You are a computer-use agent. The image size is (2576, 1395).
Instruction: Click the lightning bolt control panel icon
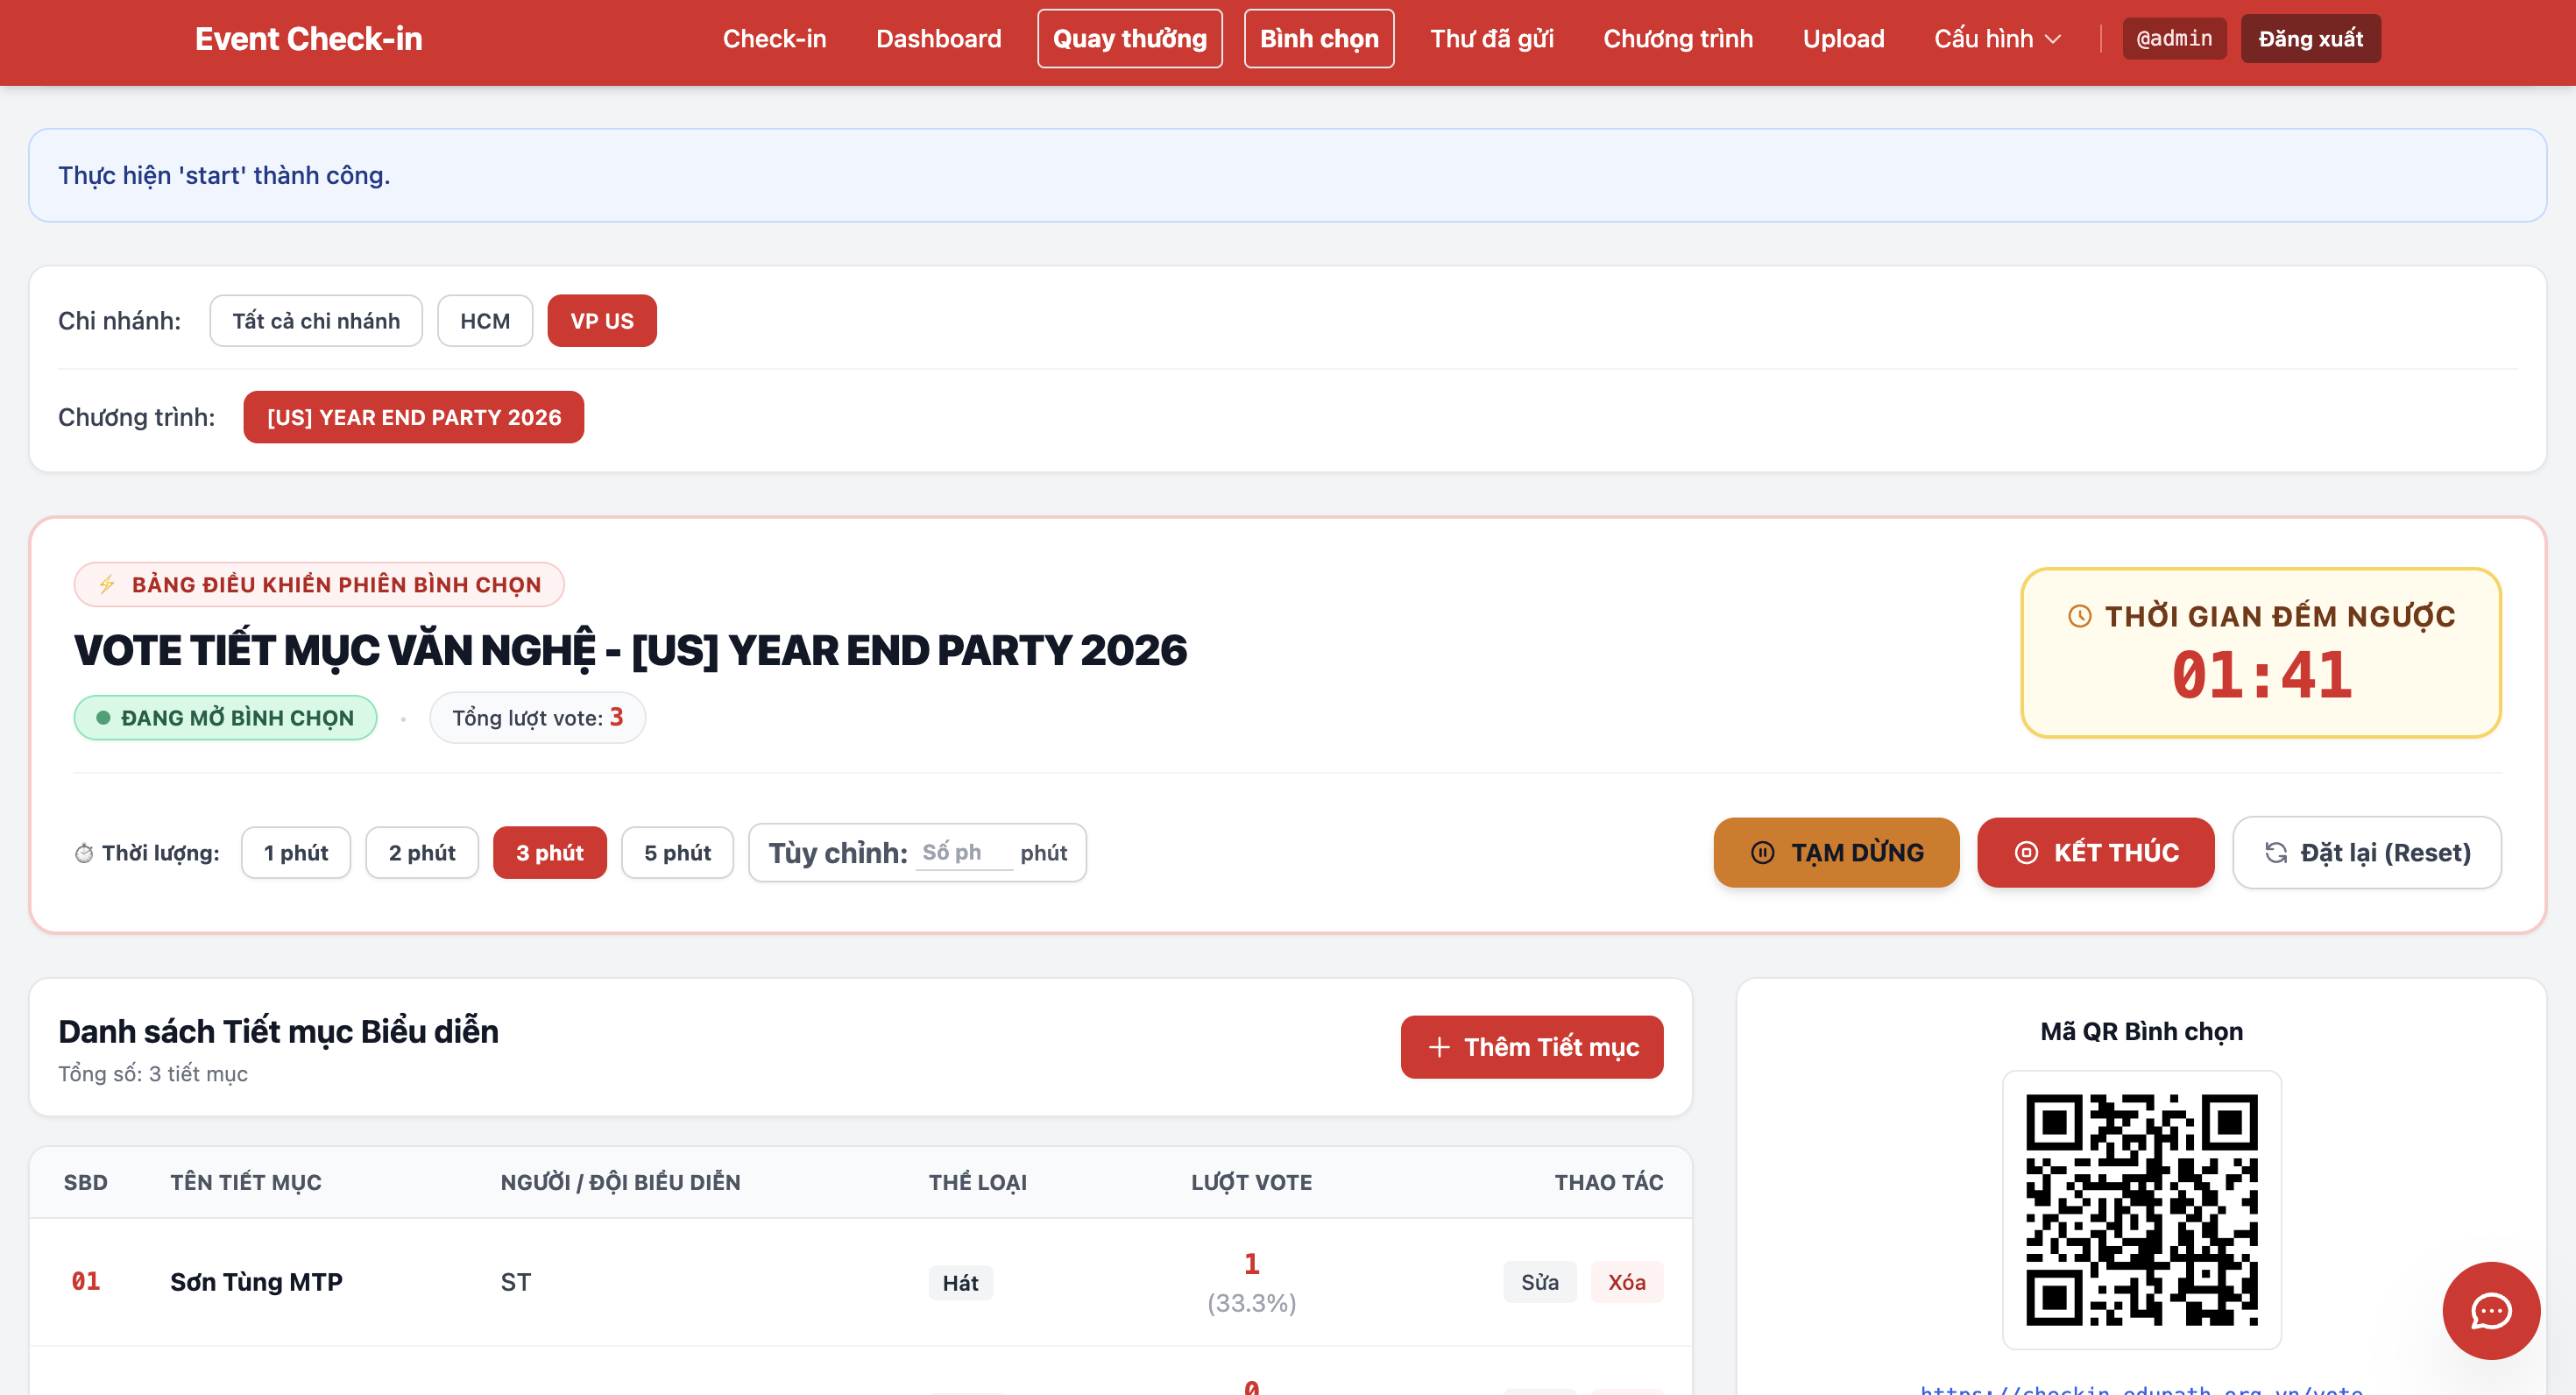tap(107, 584)
